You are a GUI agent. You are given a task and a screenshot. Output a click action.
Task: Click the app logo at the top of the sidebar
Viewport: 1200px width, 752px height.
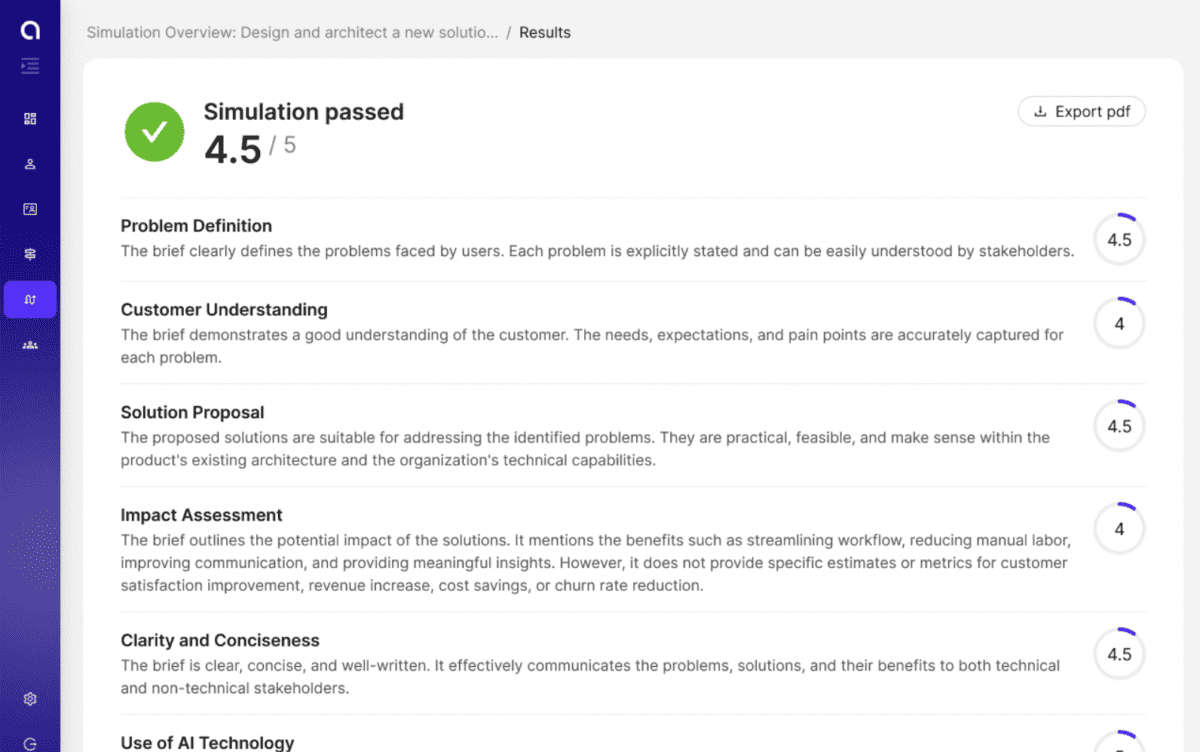pos(30,28)
